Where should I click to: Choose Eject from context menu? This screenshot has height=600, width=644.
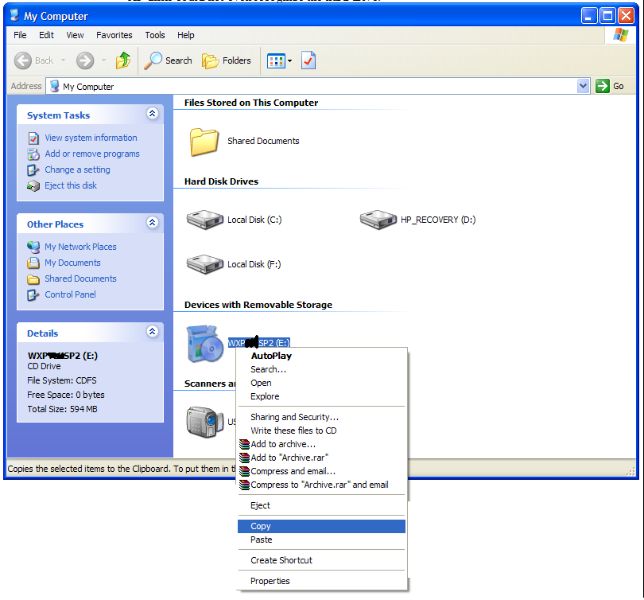click(x=322, y=506)
